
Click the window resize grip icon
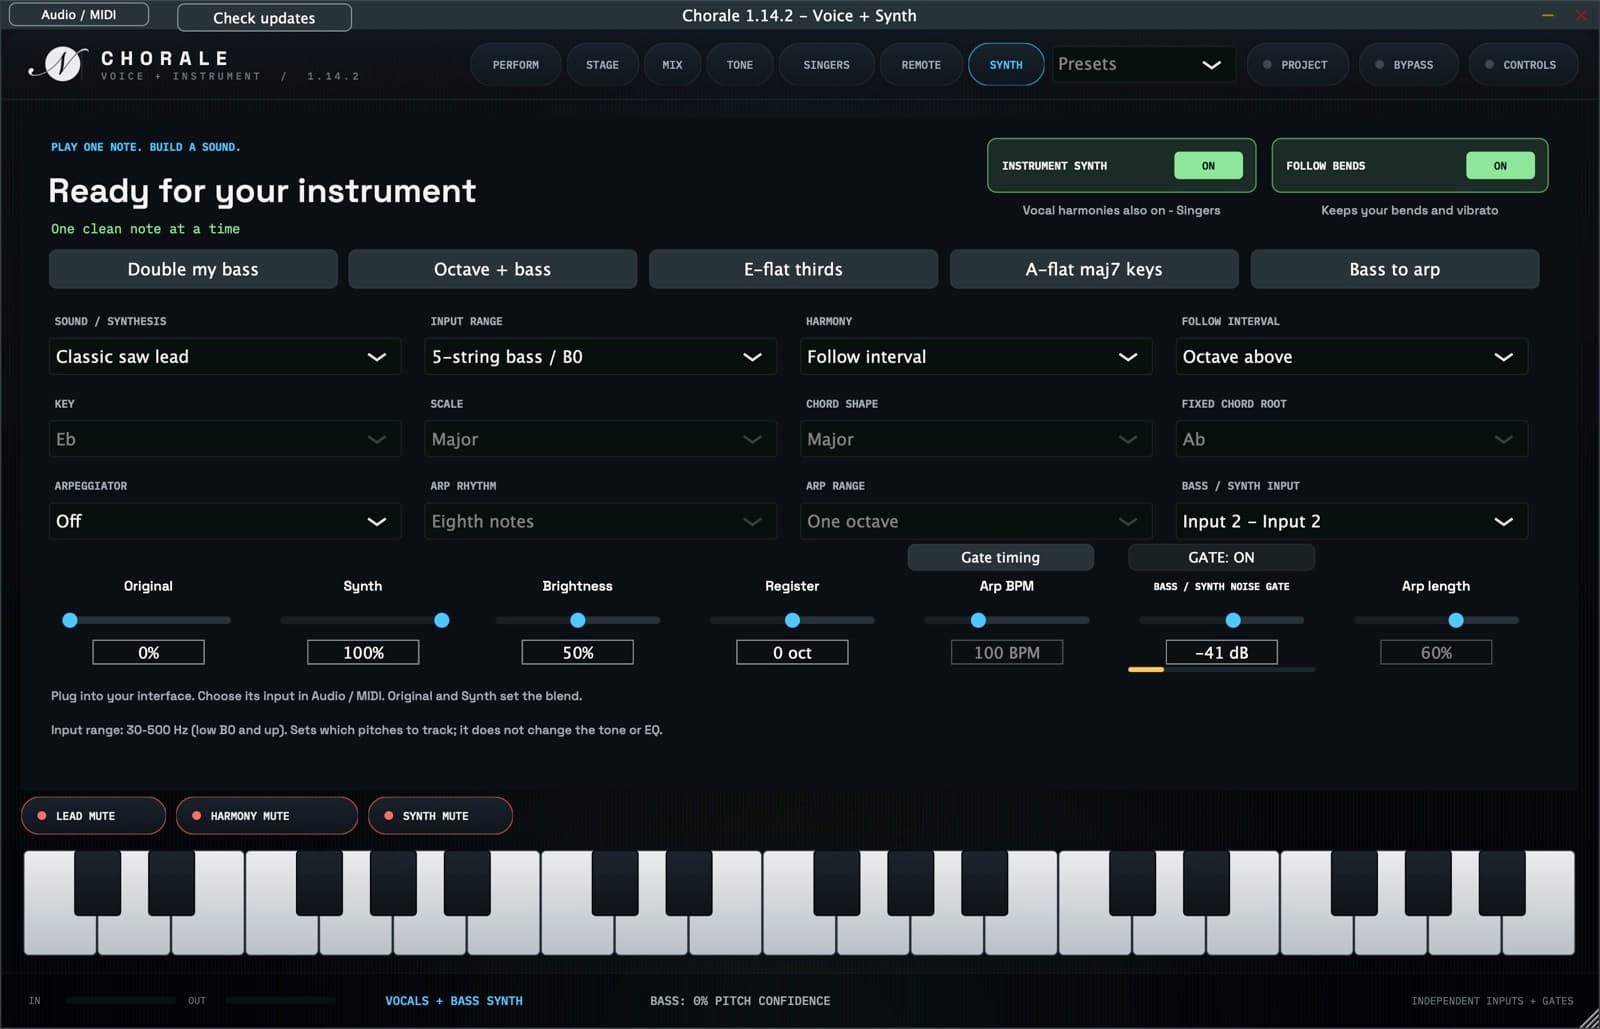(x=1588, y=1018)
